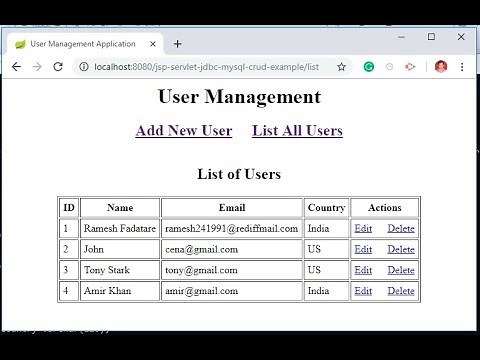
Task: Edit user John
Action: (x=363, y=249)
